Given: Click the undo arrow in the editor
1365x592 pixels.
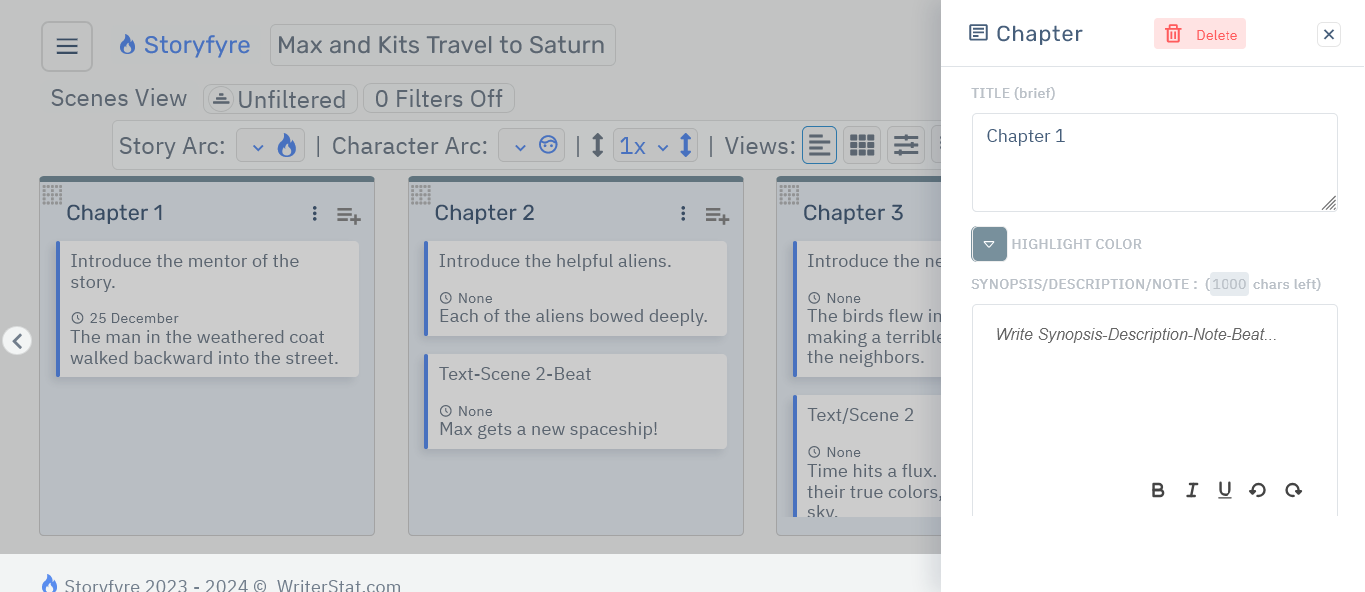Looking at the screenshot, I should (1258, 490).
